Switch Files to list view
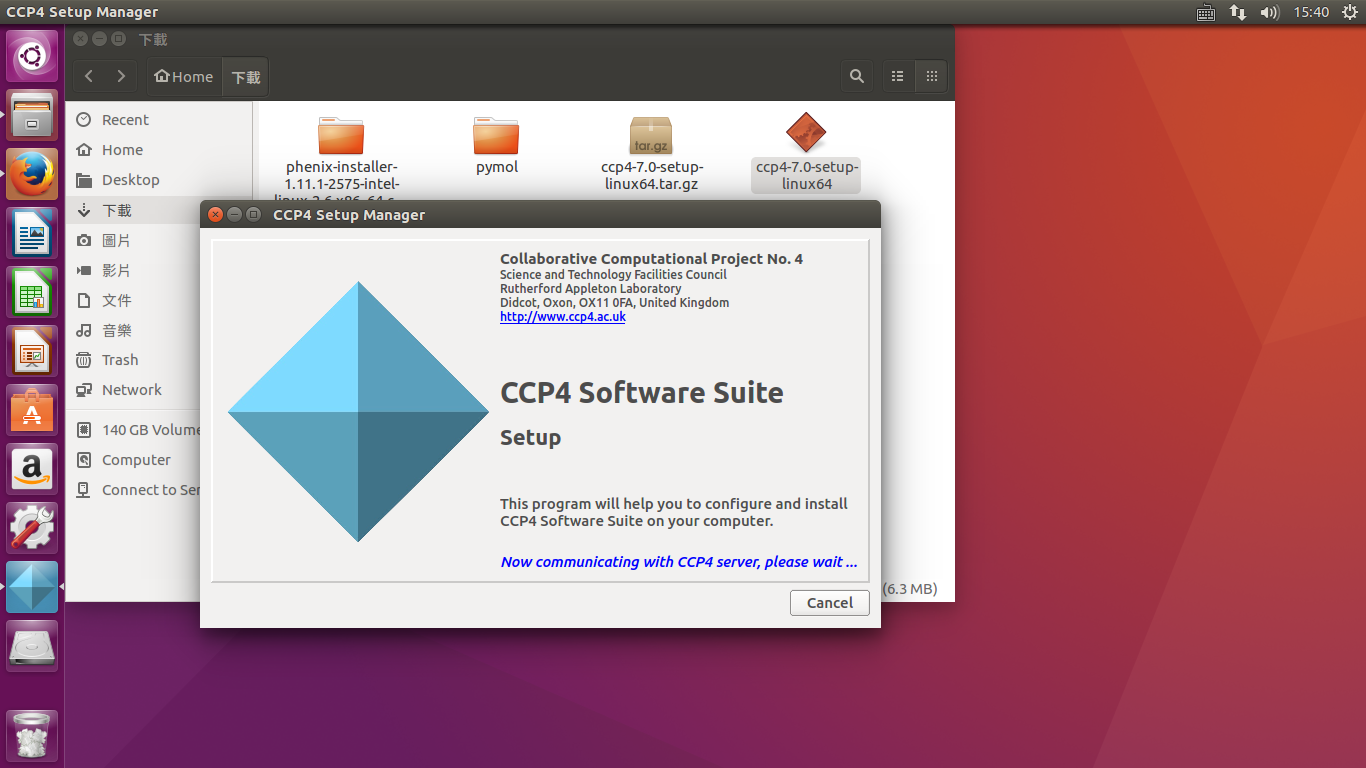The image size is (1366, 768). pyautogui.click(x=898, y=76)
